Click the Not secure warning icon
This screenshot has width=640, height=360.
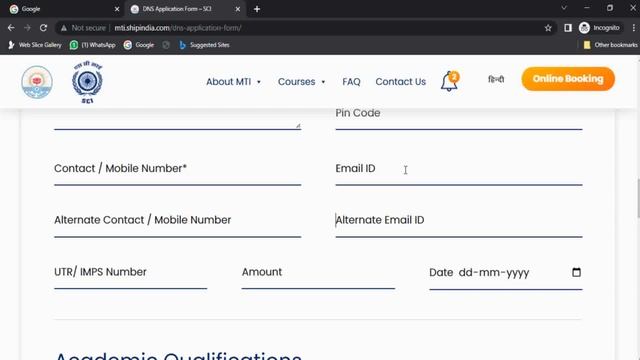pyautogui.click(x=64, y=28)
